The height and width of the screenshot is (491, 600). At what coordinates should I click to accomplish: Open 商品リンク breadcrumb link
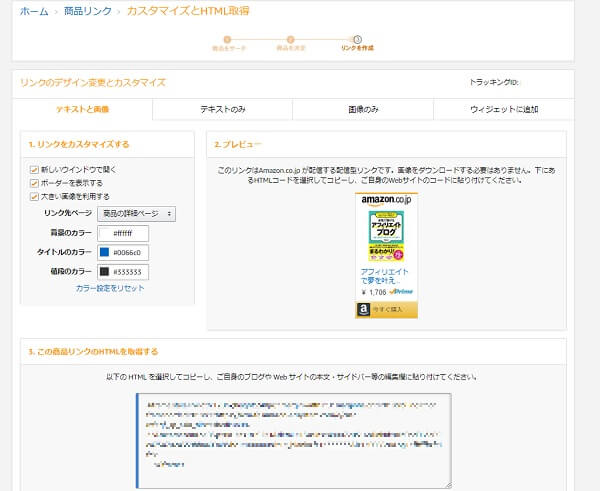88,11
